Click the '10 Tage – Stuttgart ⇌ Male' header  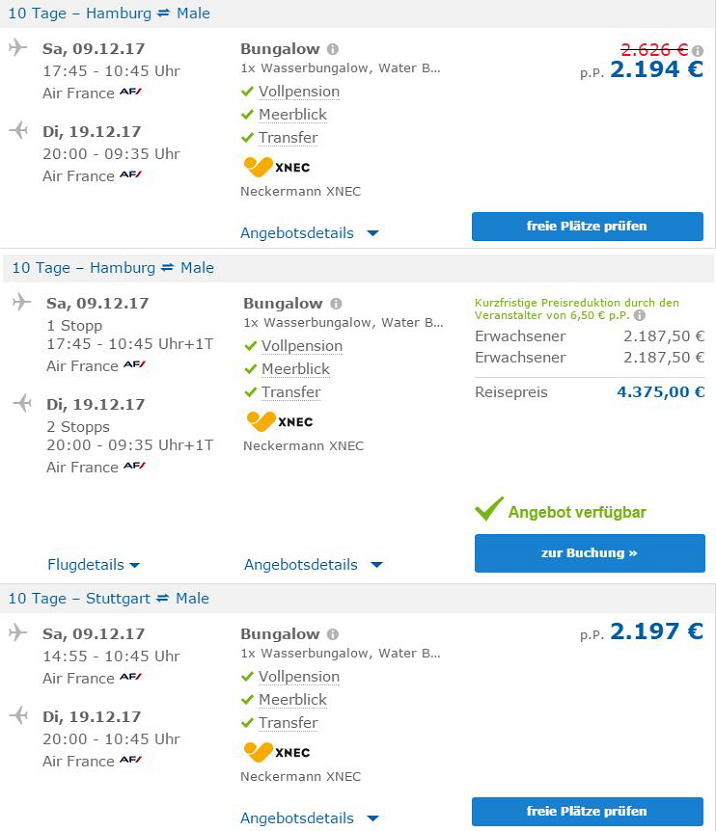[109, 598]
